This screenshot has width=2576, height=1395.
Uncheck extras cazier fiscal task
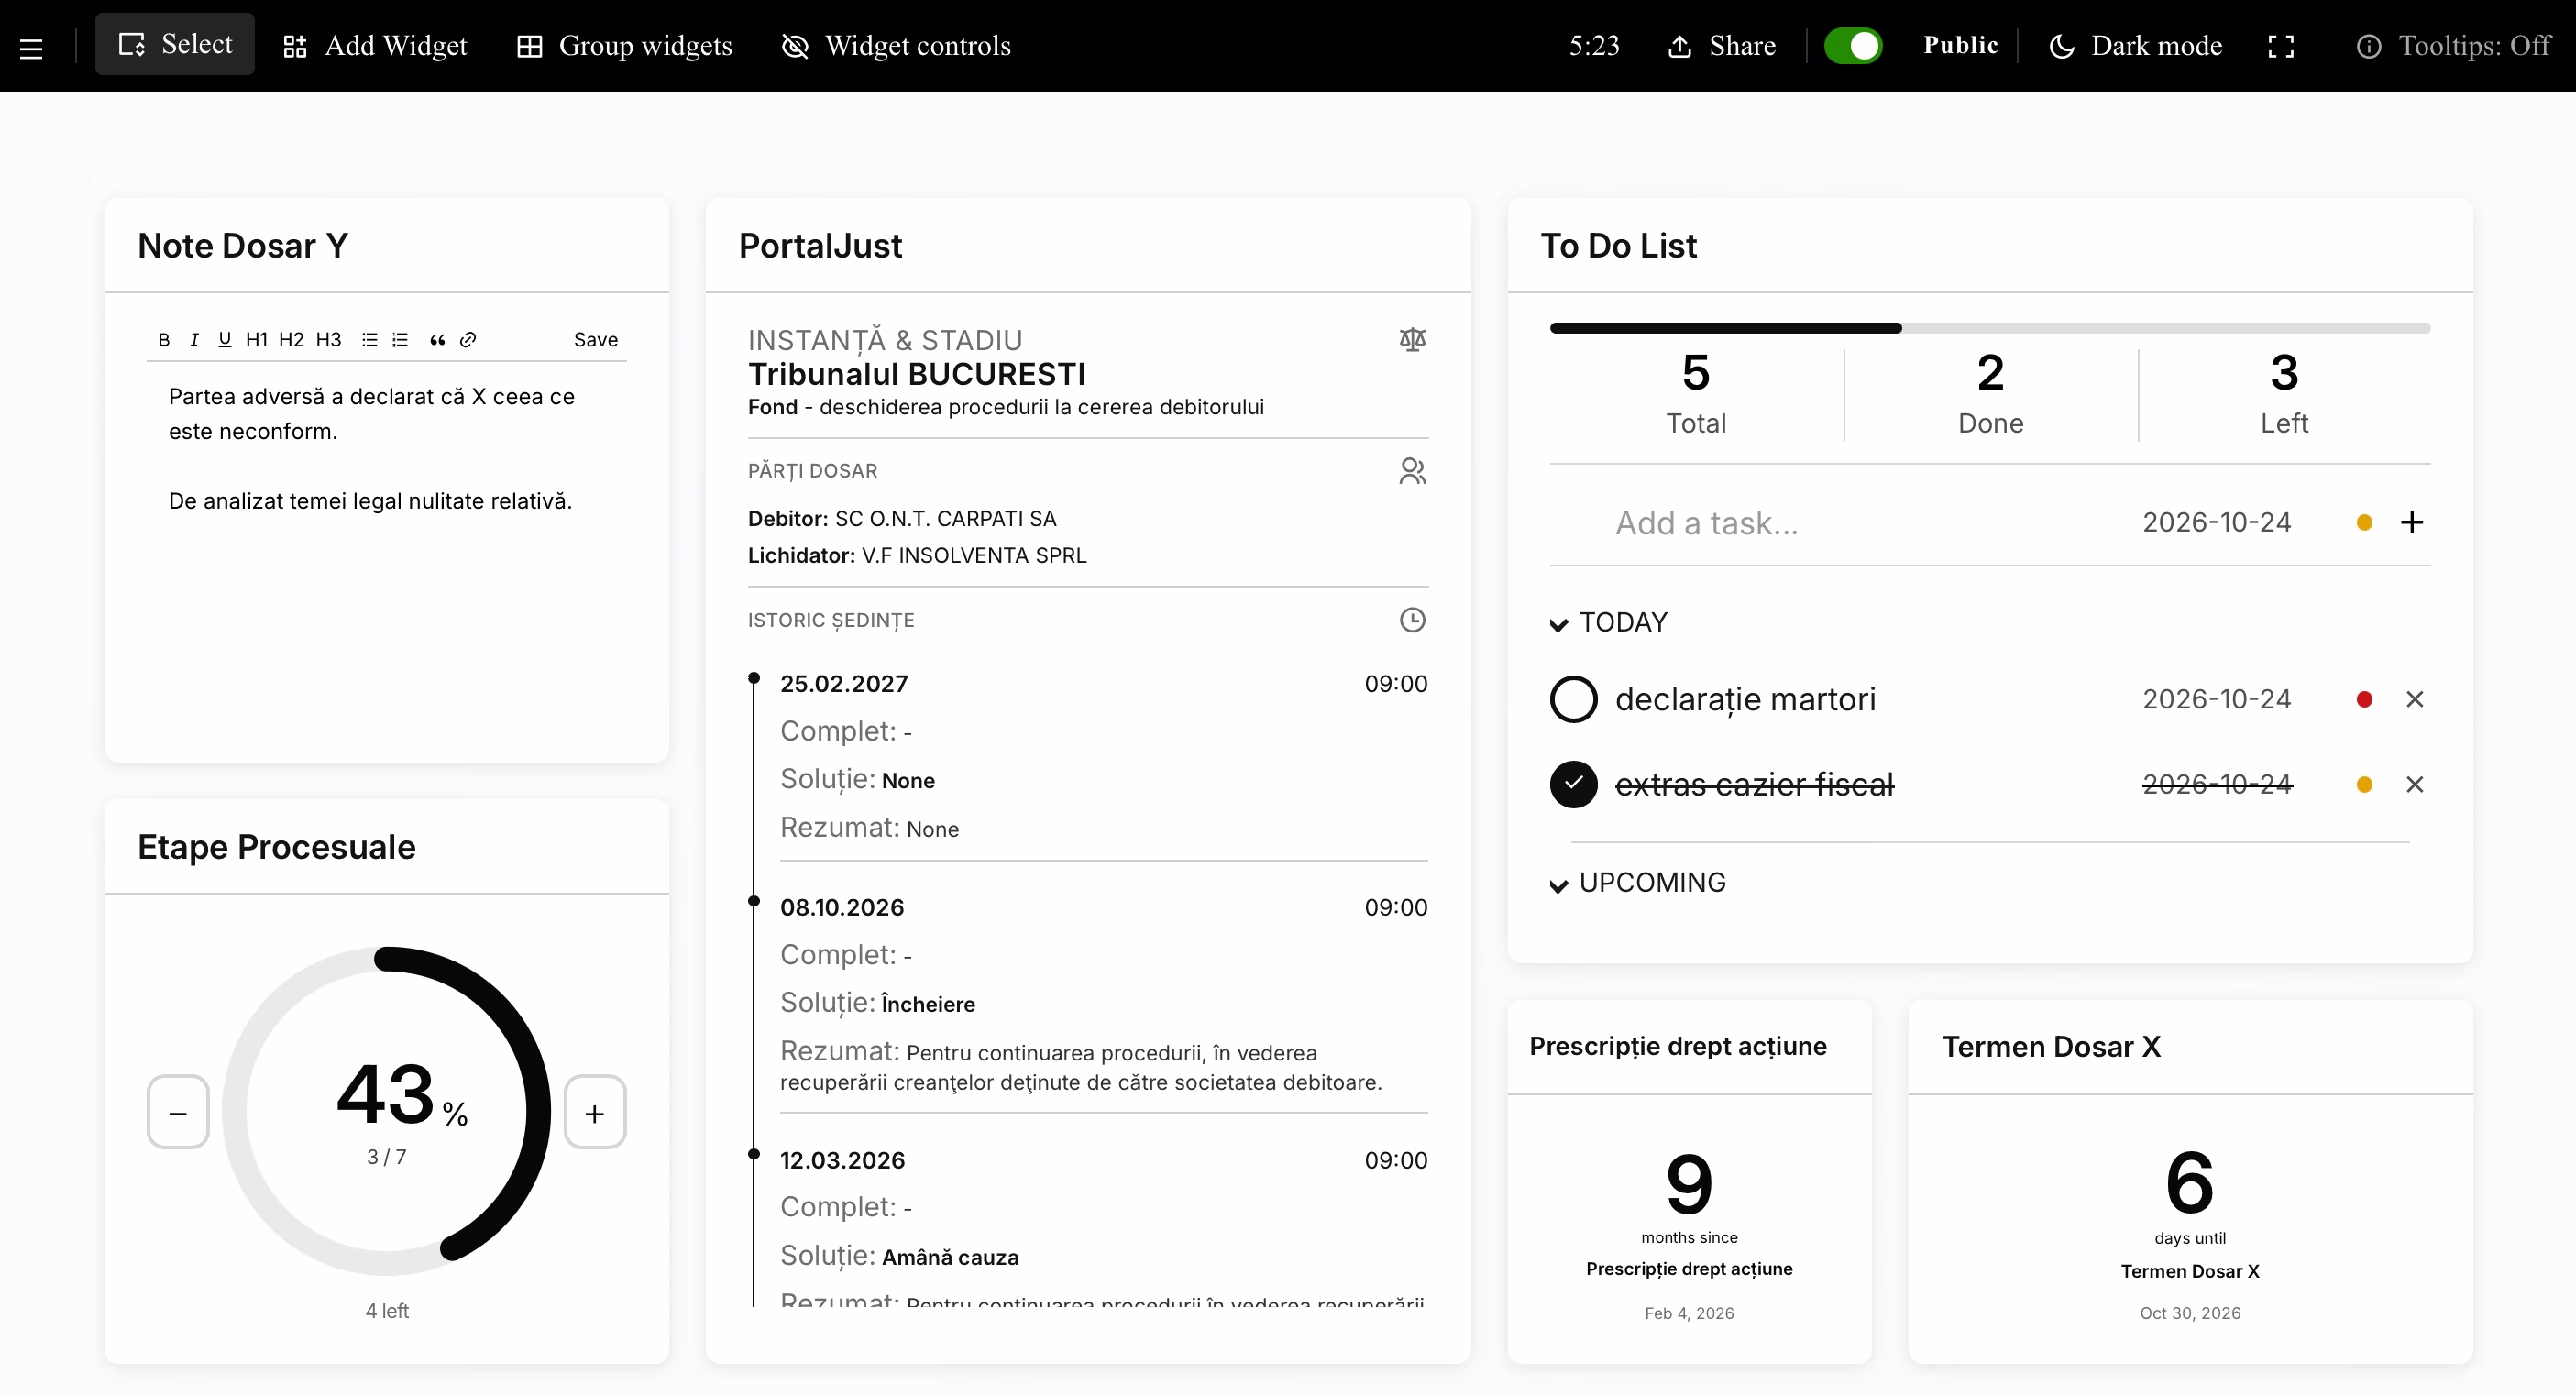(1573, 785)
